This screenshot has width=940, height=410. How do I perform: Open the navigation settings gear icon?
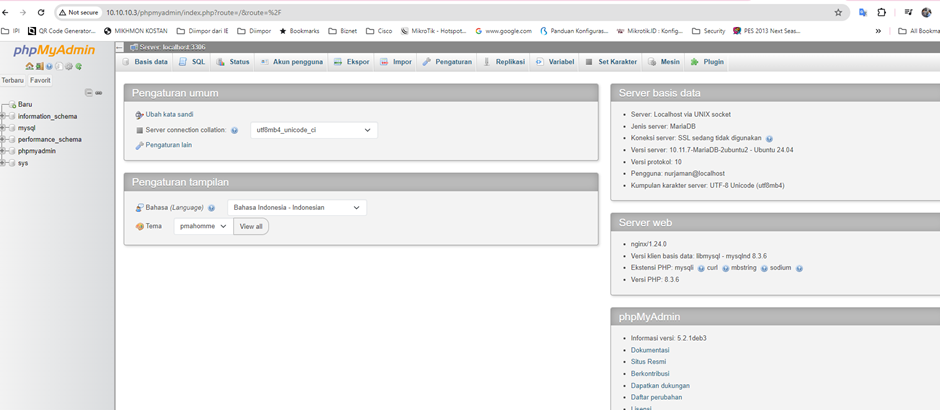[x=69, y=66]
